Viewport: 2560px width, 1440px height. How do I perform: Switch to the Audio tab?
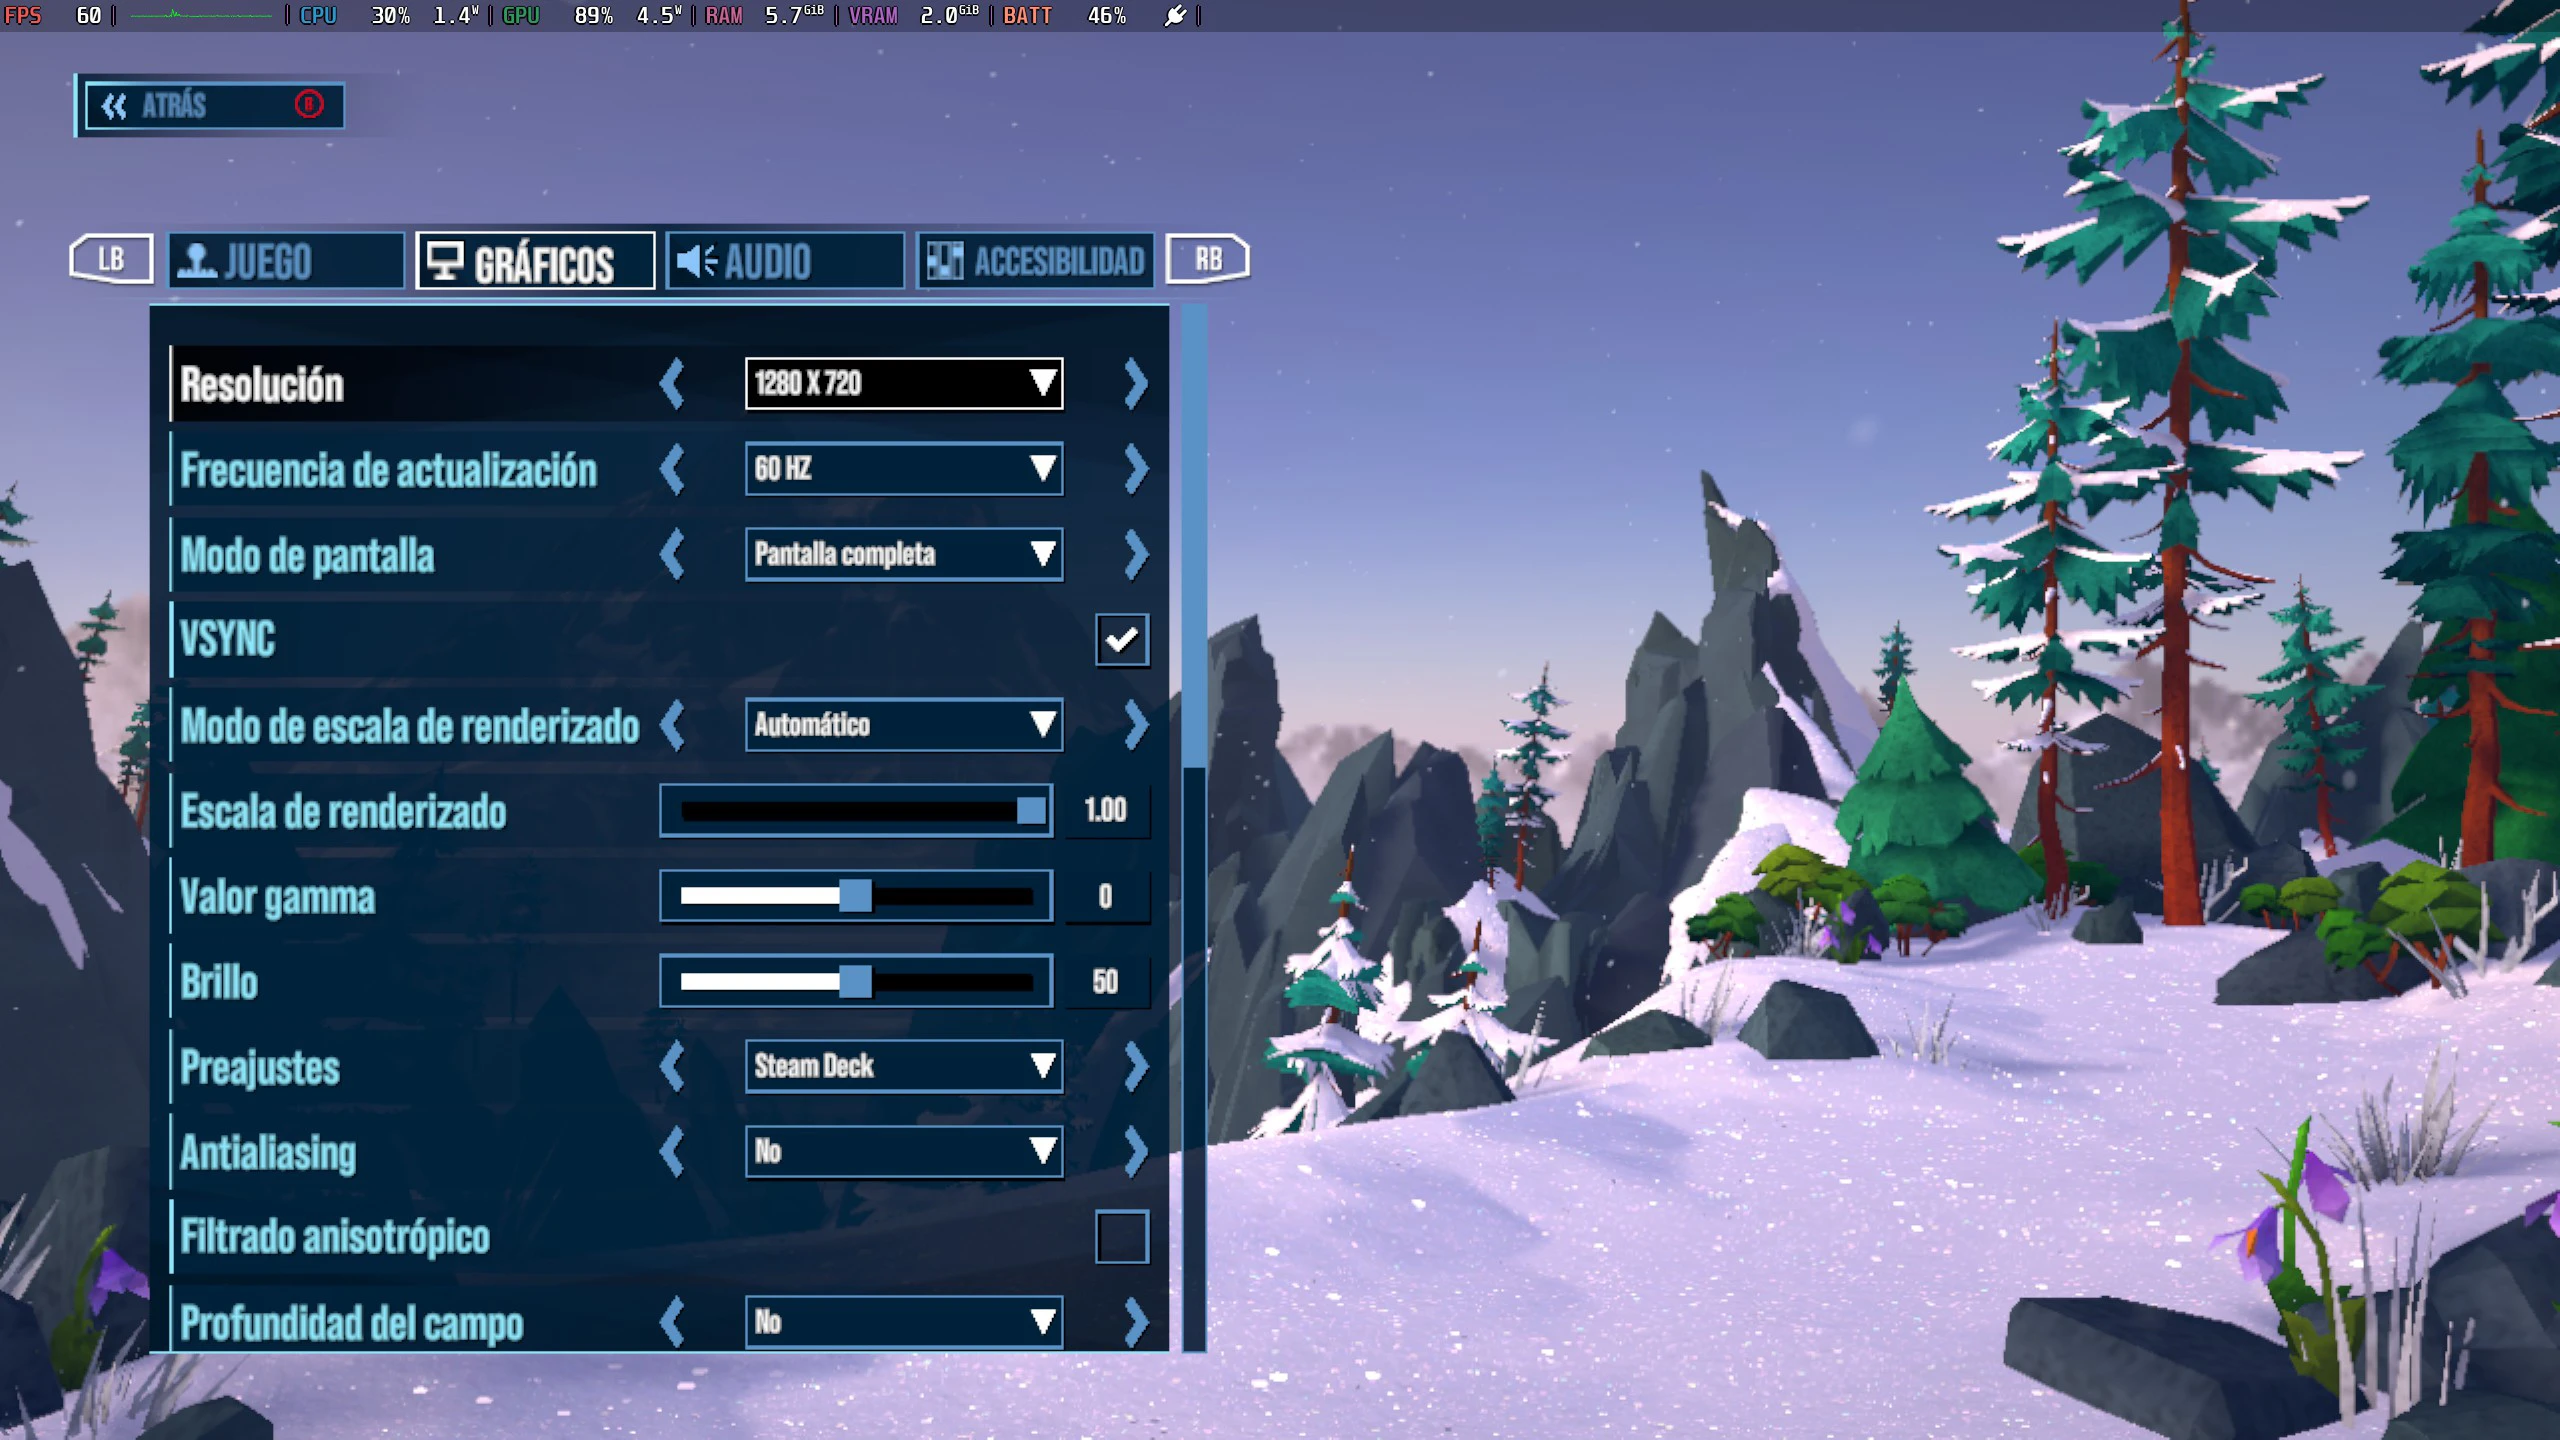tap(785, 260)
